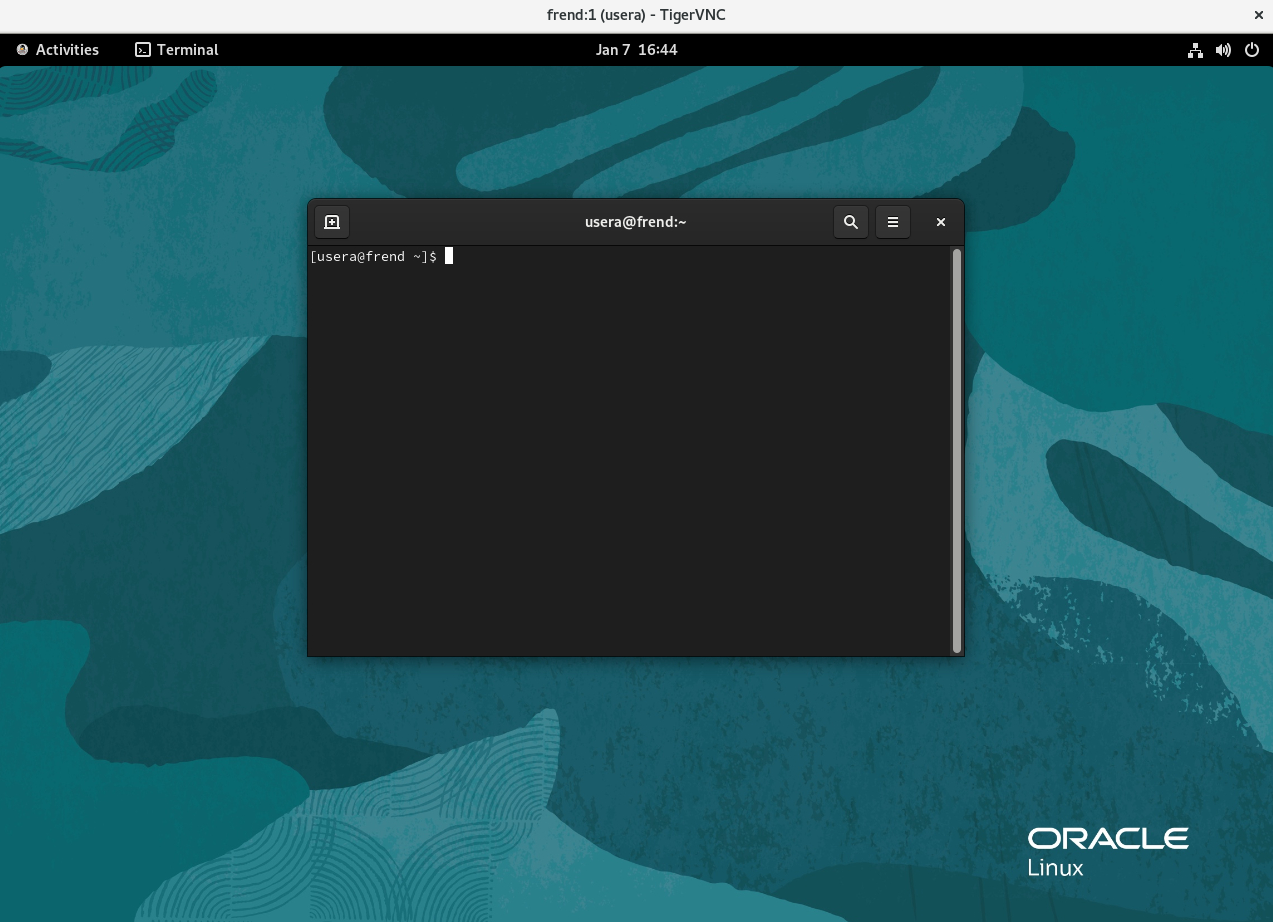Click the Activities icon in the top bar

tap(23, 50)
